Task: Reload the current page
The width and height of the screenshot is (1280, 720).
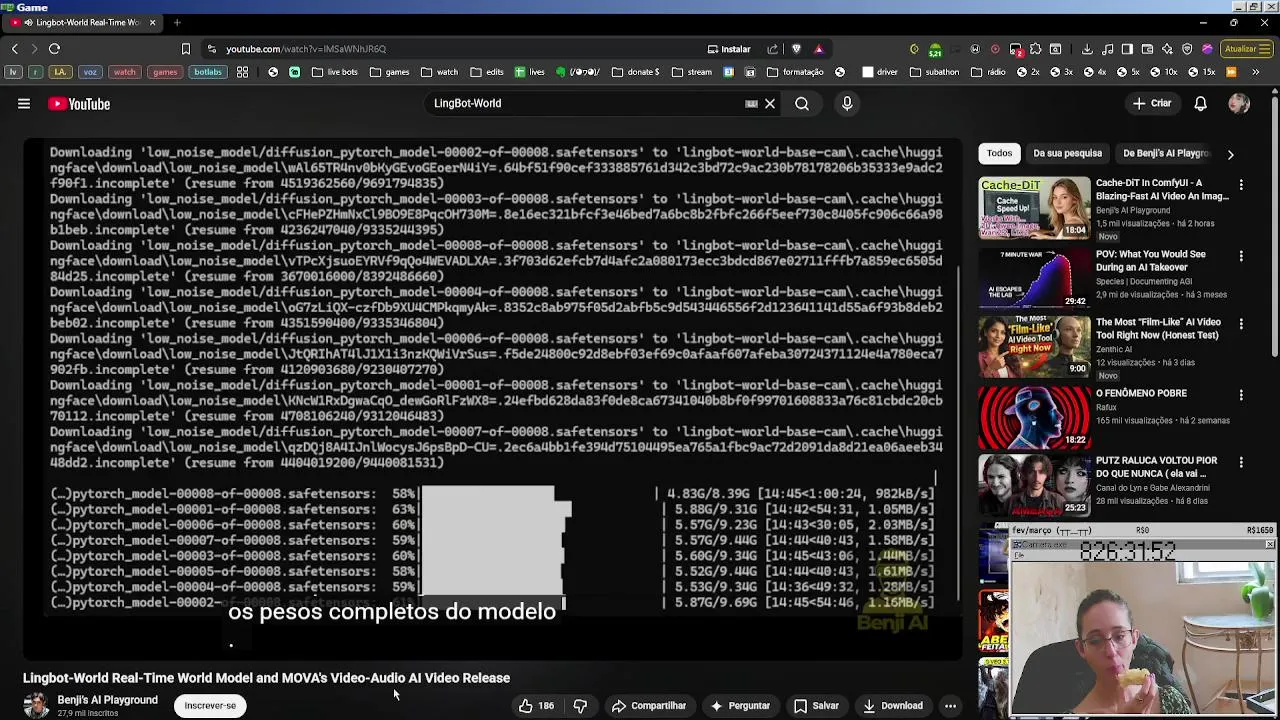Action: pos(54,49)
